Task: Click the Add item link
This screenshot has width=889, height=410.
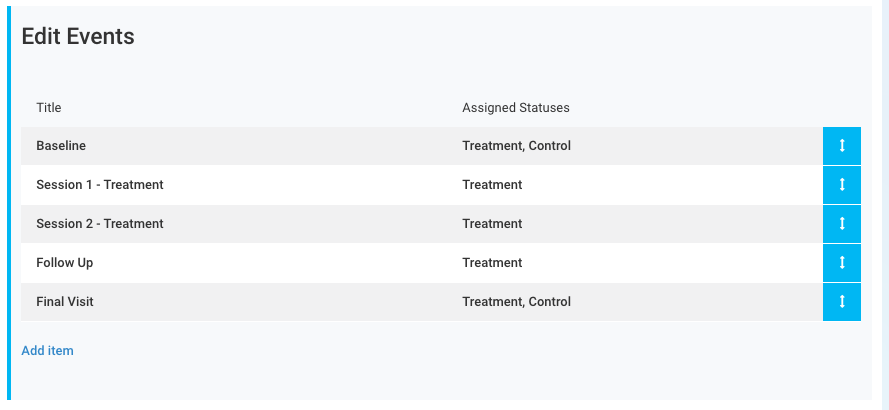Action: (47, 351)
